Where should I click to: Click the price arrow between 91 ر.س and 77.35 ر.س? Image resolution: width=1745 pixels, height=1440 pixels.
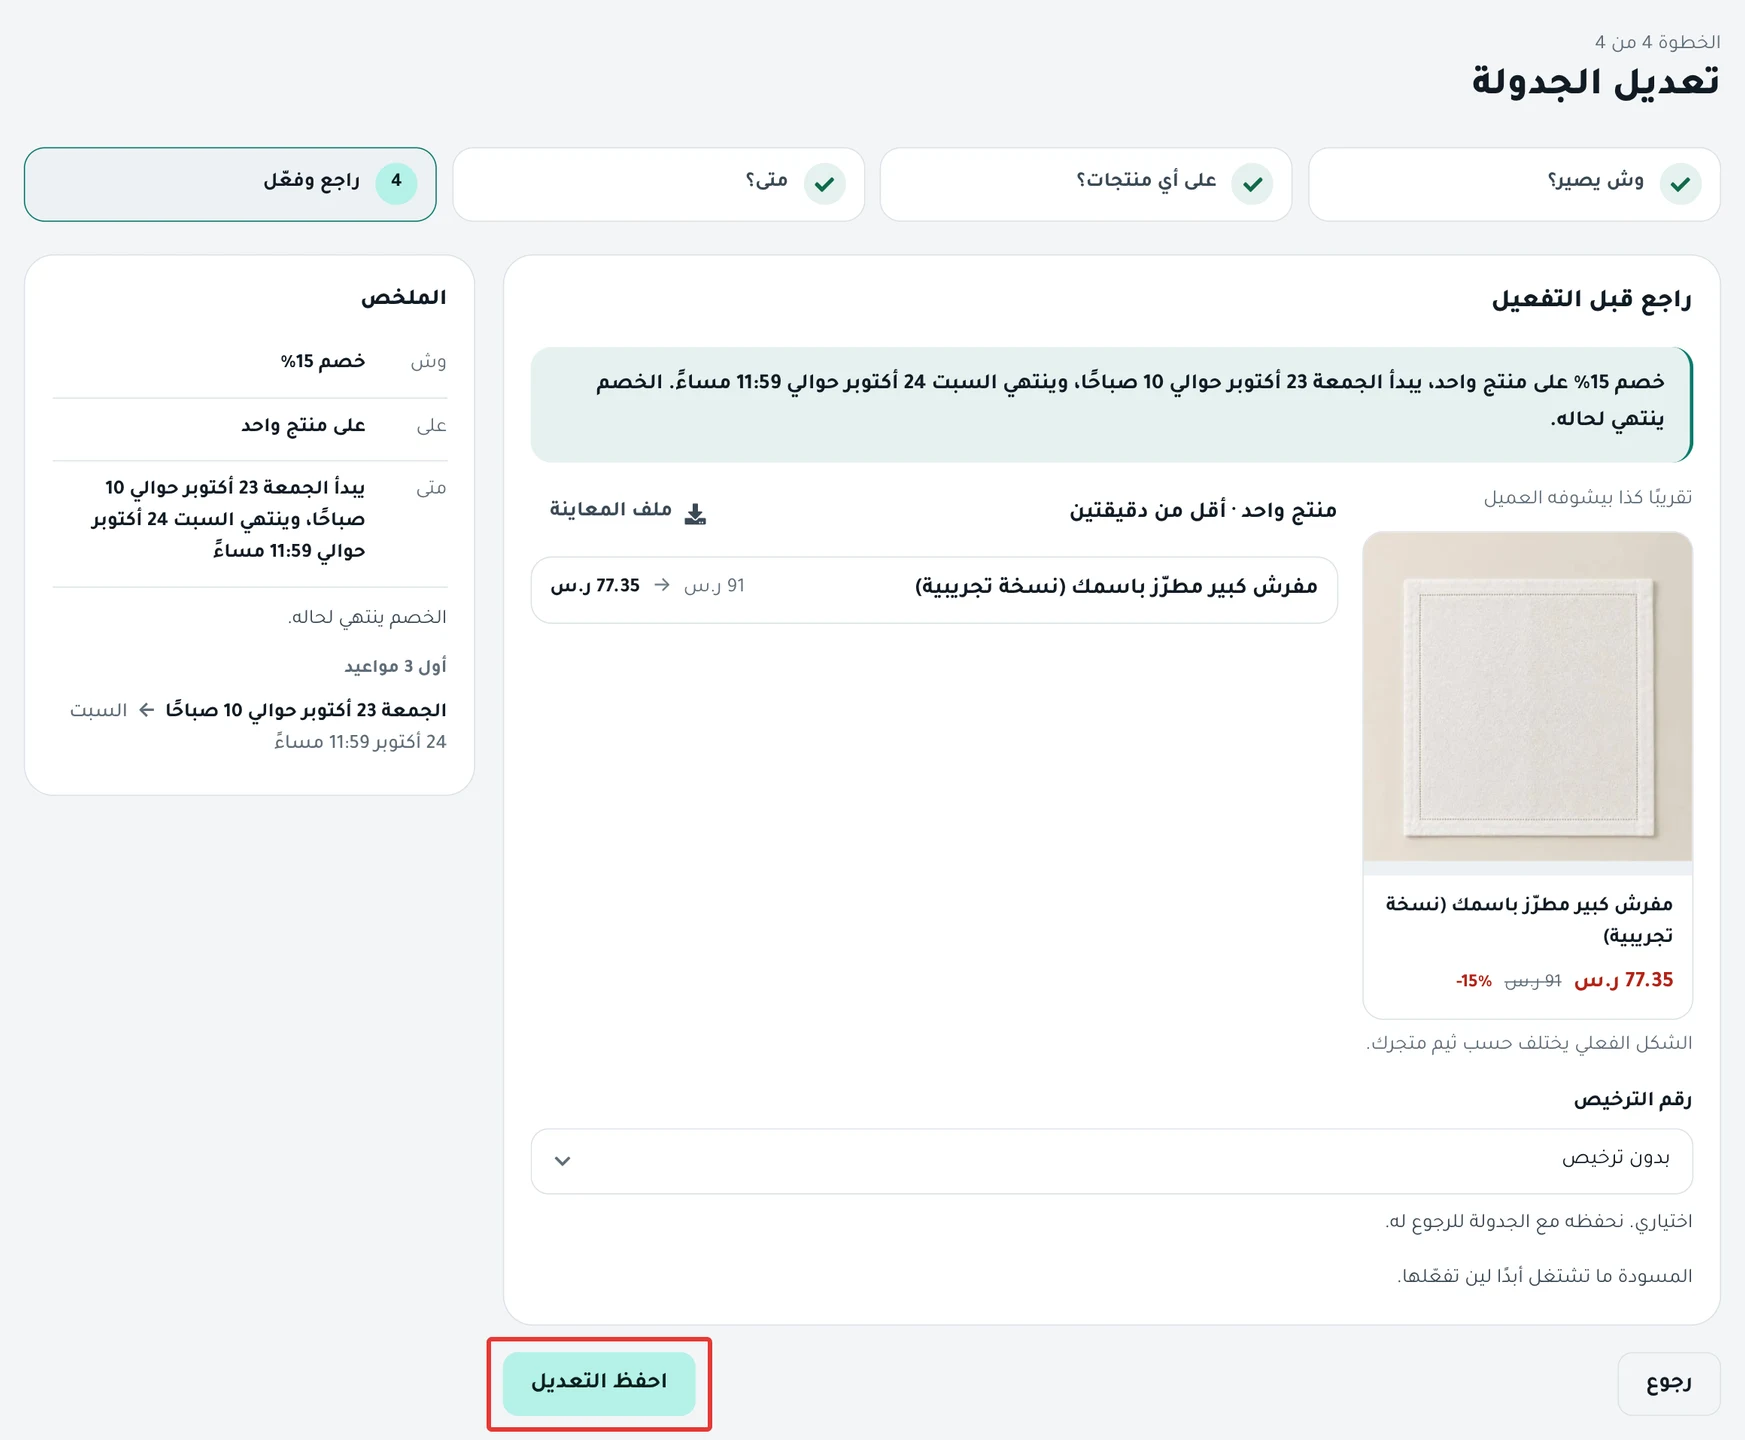click(x=662, y=585)
